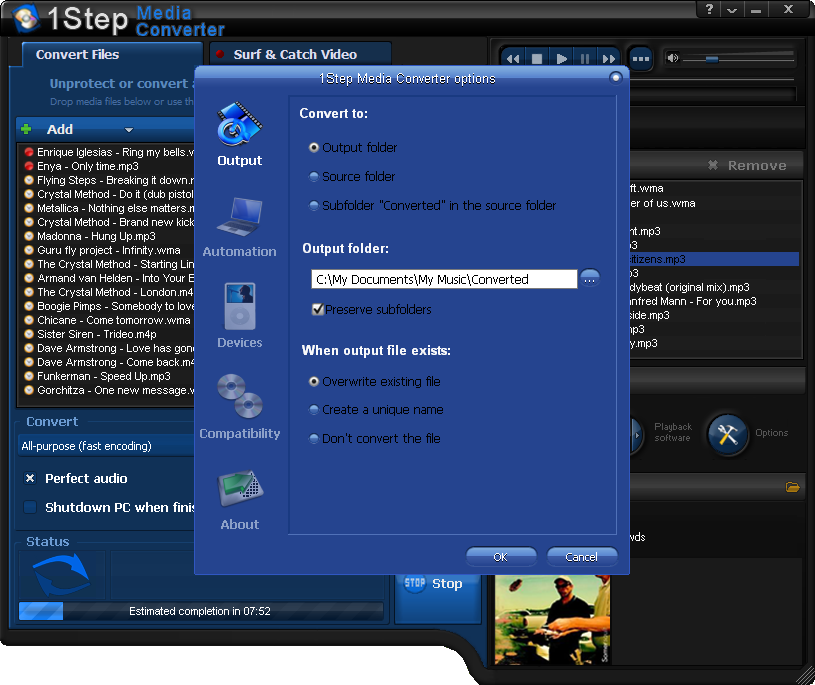Open the Devices options section
The image size is (815, 685).
pos(240,315)
